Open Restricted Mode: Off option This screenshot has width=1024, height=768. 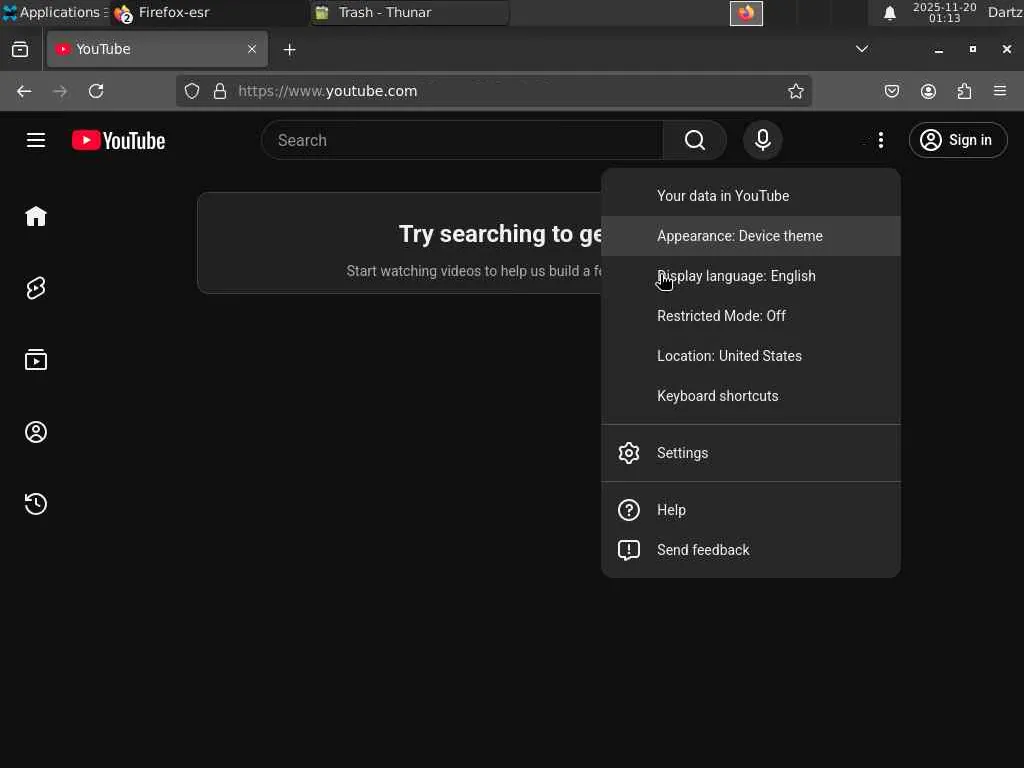pos(750,315)
